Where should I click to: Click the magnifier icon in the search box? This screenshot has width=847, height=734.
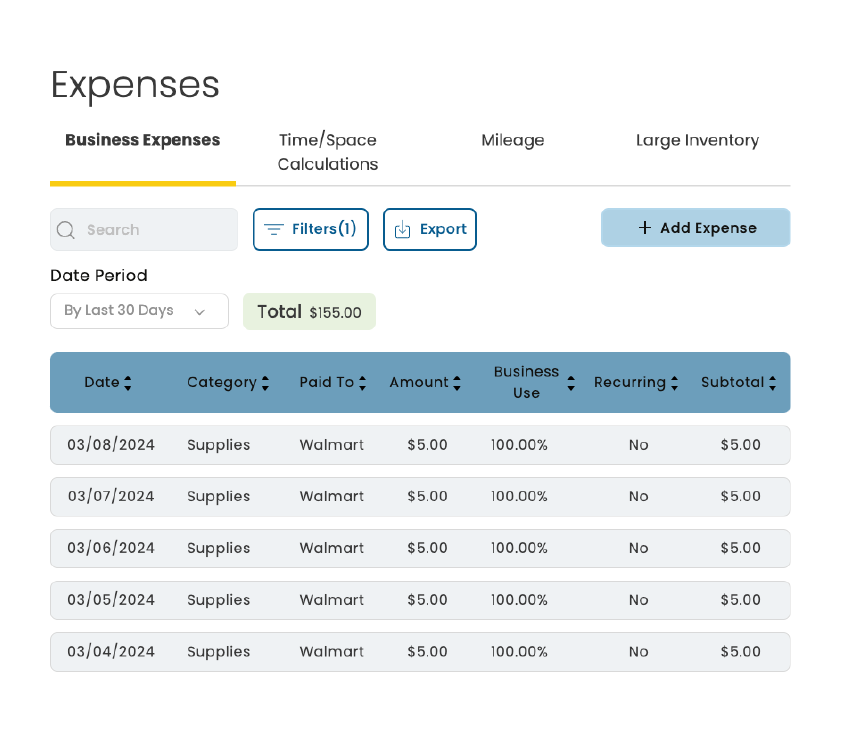pos(66,230)
